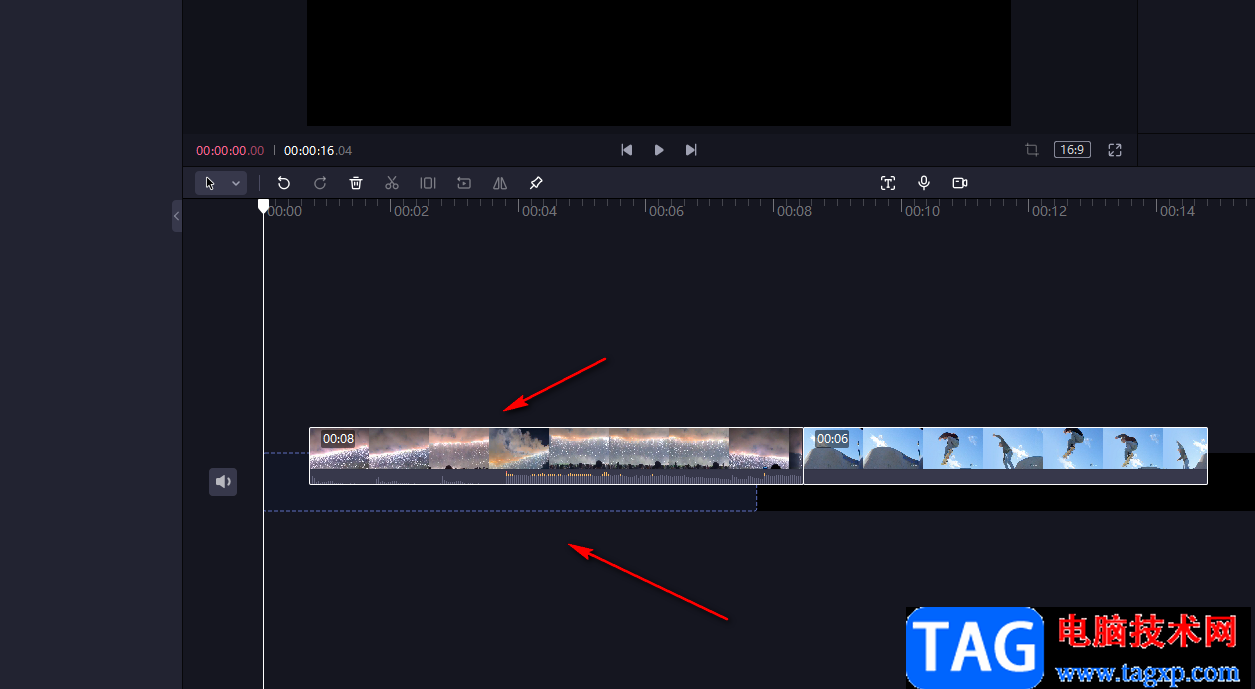The height and width of the screenshot is (689, 1255).
Task: Play the video preview
Action: (x=659, y=150)
